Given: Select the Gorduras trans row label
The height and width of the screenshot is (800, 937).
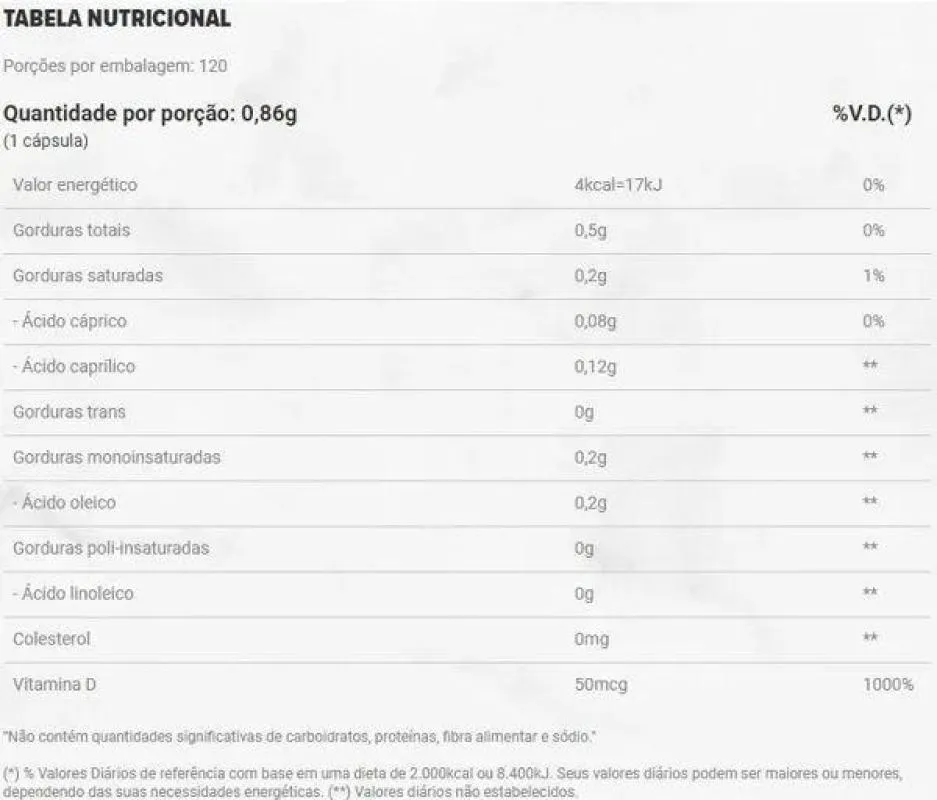Looking at the screenshot, I should (69, 412).
